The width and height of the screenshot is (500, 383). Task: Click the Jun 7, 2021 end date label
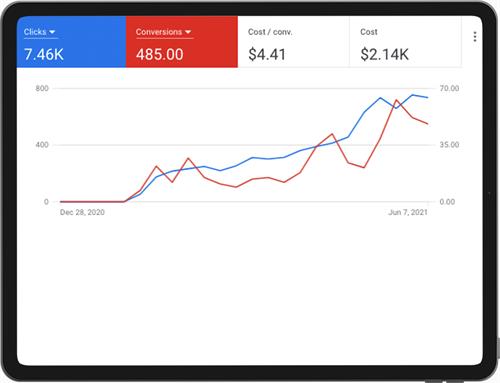tap(408, 212)
